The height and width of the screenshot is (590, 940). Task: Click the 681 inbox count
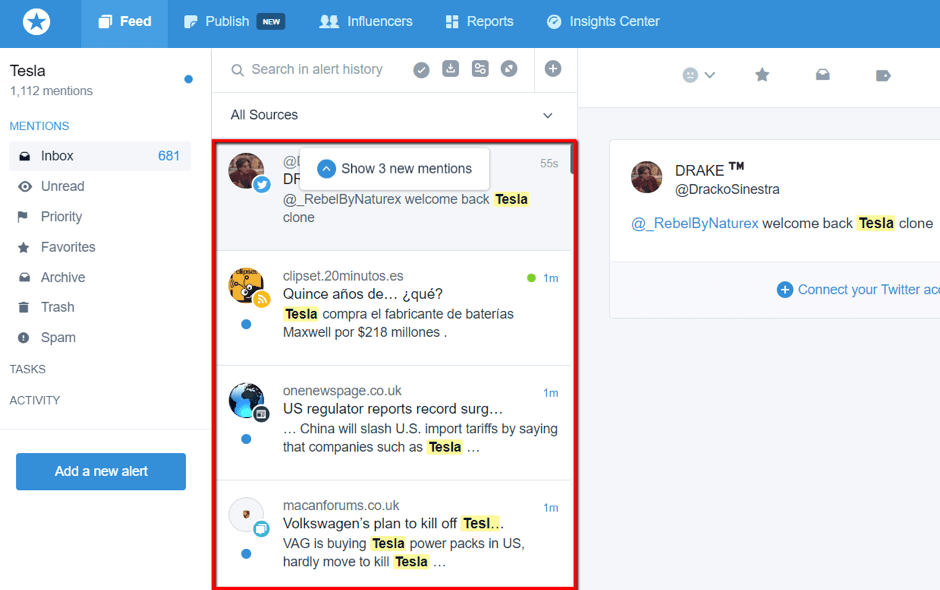pyautogui.click(x=169, y=156)
